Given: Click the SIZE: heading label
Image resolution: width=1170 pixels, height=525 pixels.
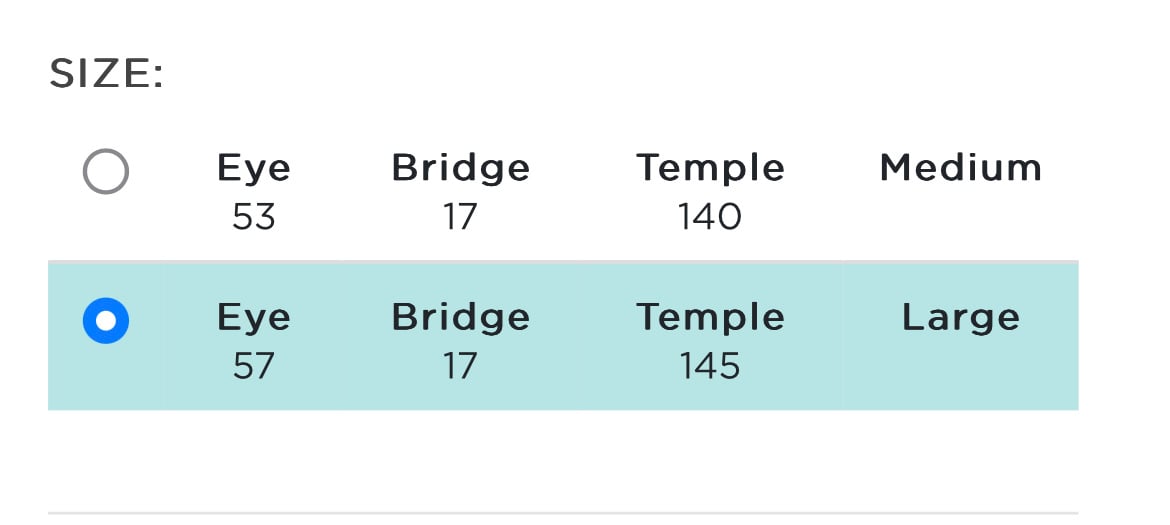Looking at the screenshot, I should coord(106,75).
